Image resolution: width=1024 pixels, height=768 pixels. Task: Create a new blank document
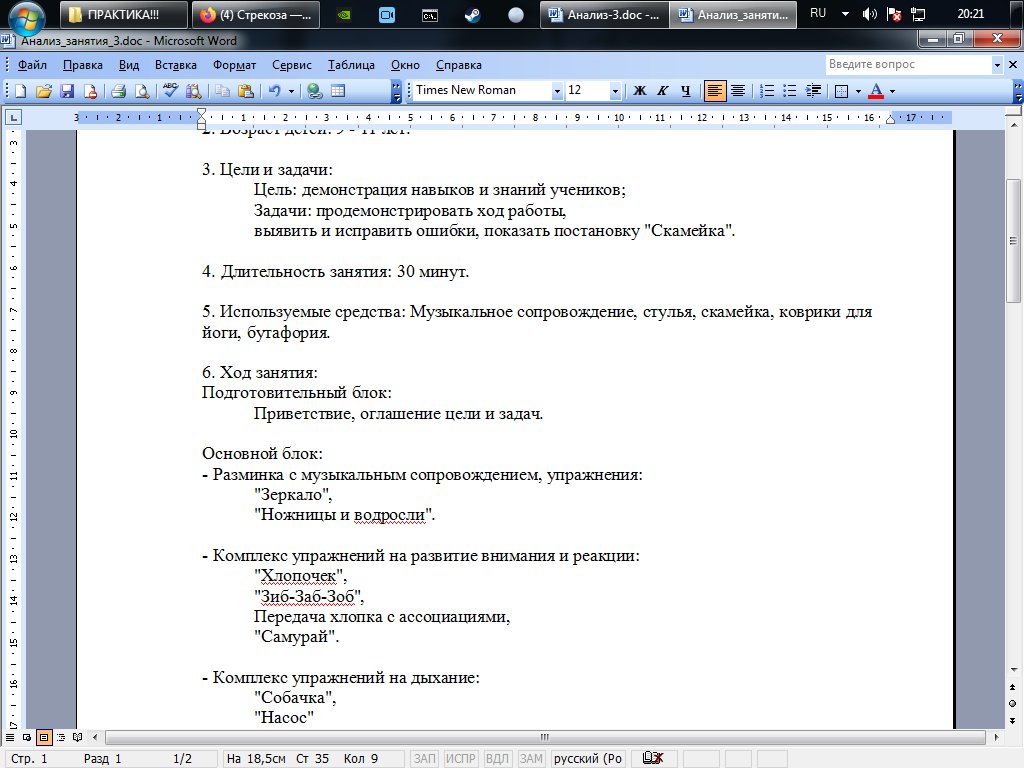tap(20, 91)
